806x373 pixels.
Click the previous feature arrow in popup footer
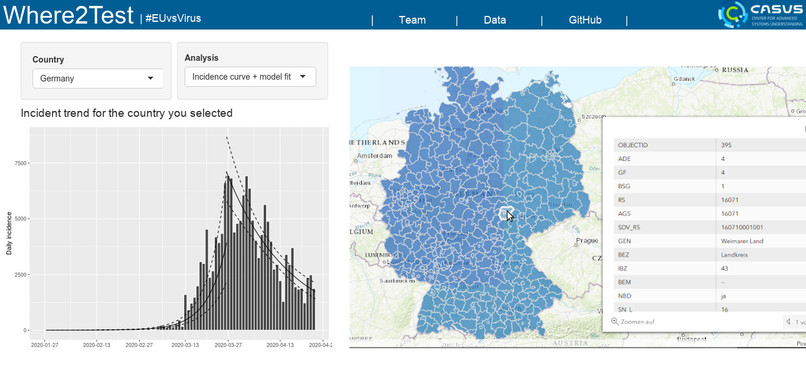coord(788,322)
